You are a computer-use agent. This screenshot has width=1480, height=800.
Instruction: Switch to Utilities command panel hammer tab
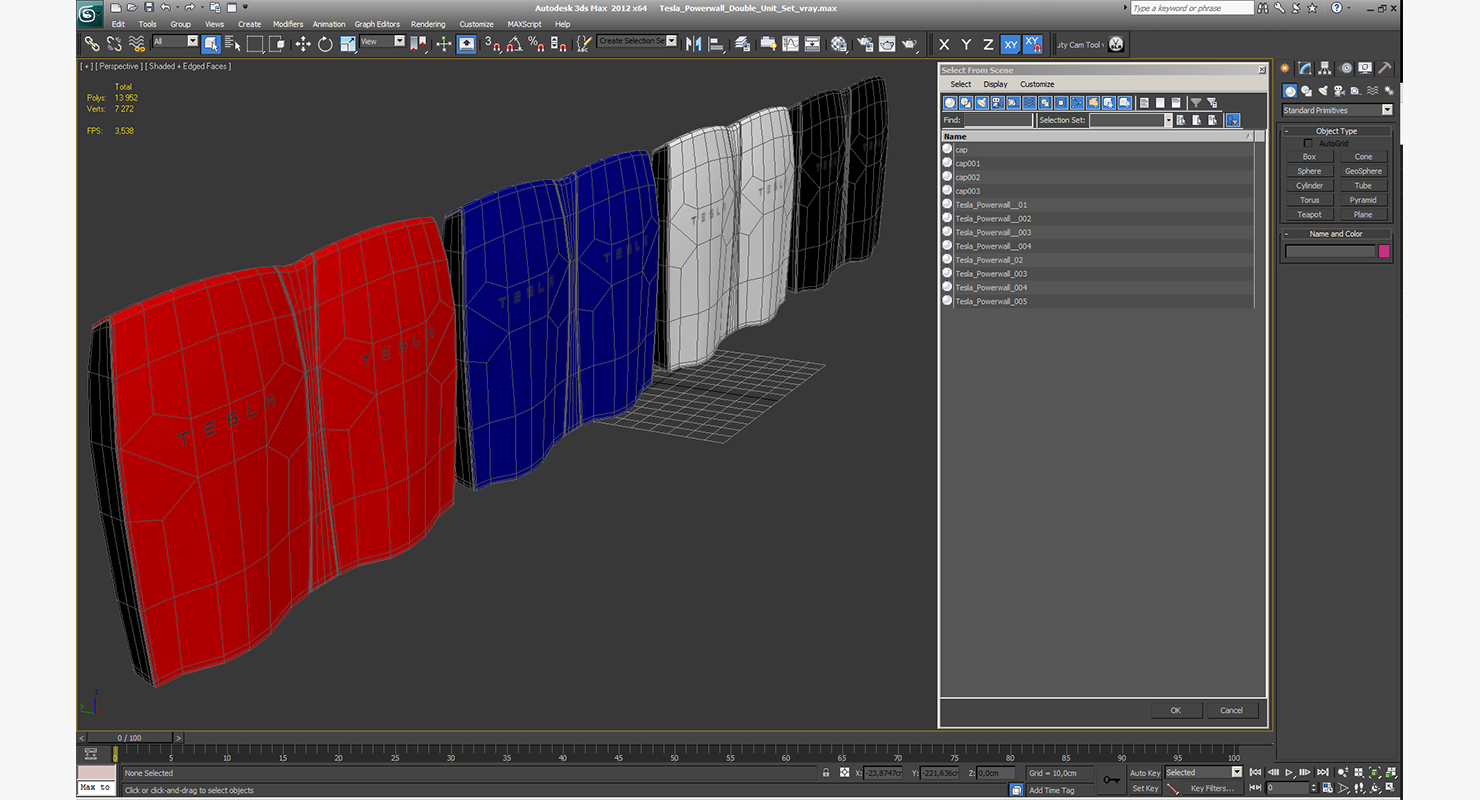[x=1385, y=68]
